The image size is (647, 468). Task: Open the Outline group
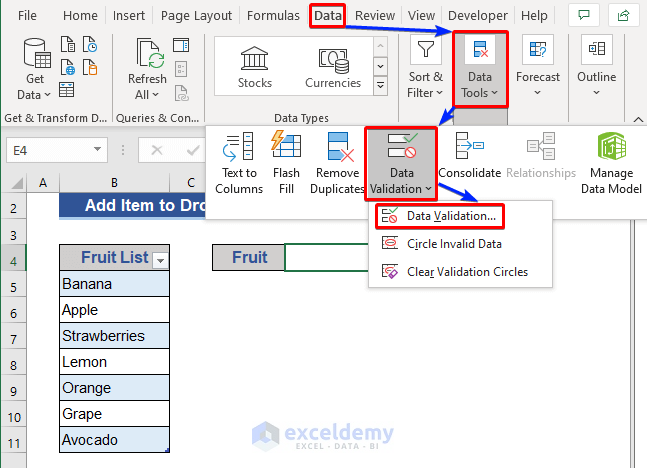[597, 69]
